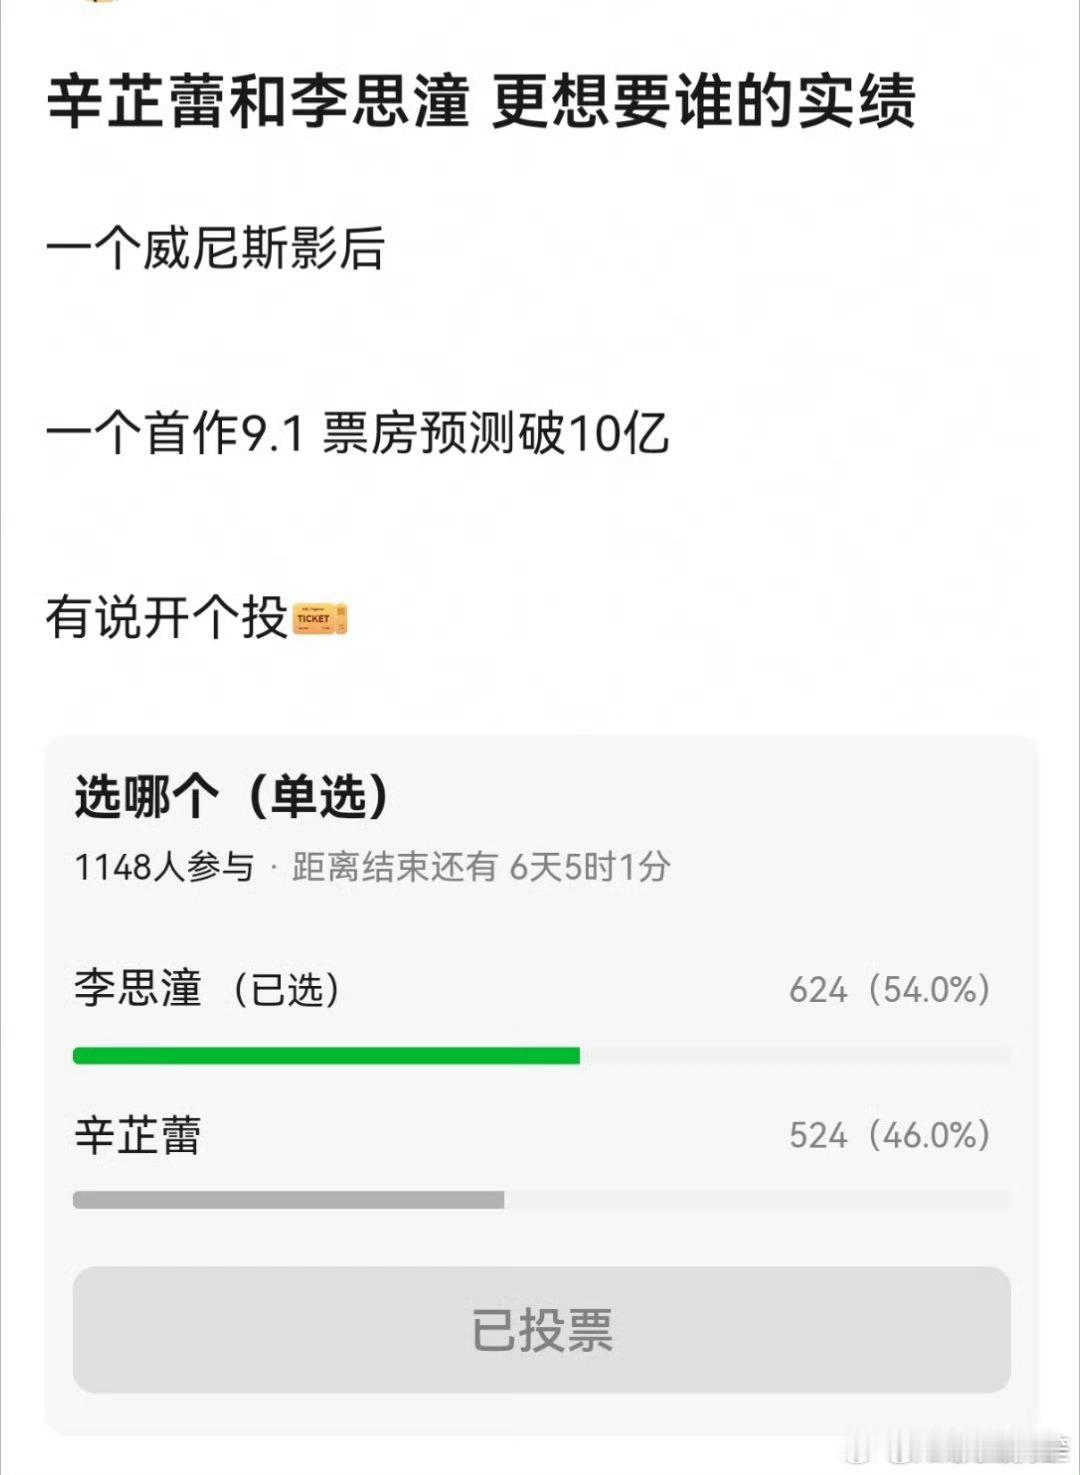This screenshot has width=1080, height=1475.
Task: Select the line 一个首作9.1 票房预测破10亿
Action: [357, 434]
